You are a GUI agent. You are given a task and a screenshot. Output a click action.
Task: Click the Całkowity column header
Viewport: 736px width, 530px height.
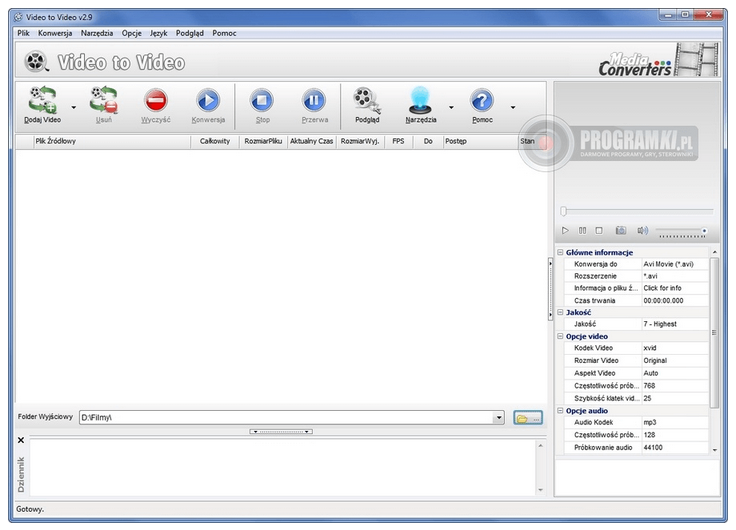point(215,141)
